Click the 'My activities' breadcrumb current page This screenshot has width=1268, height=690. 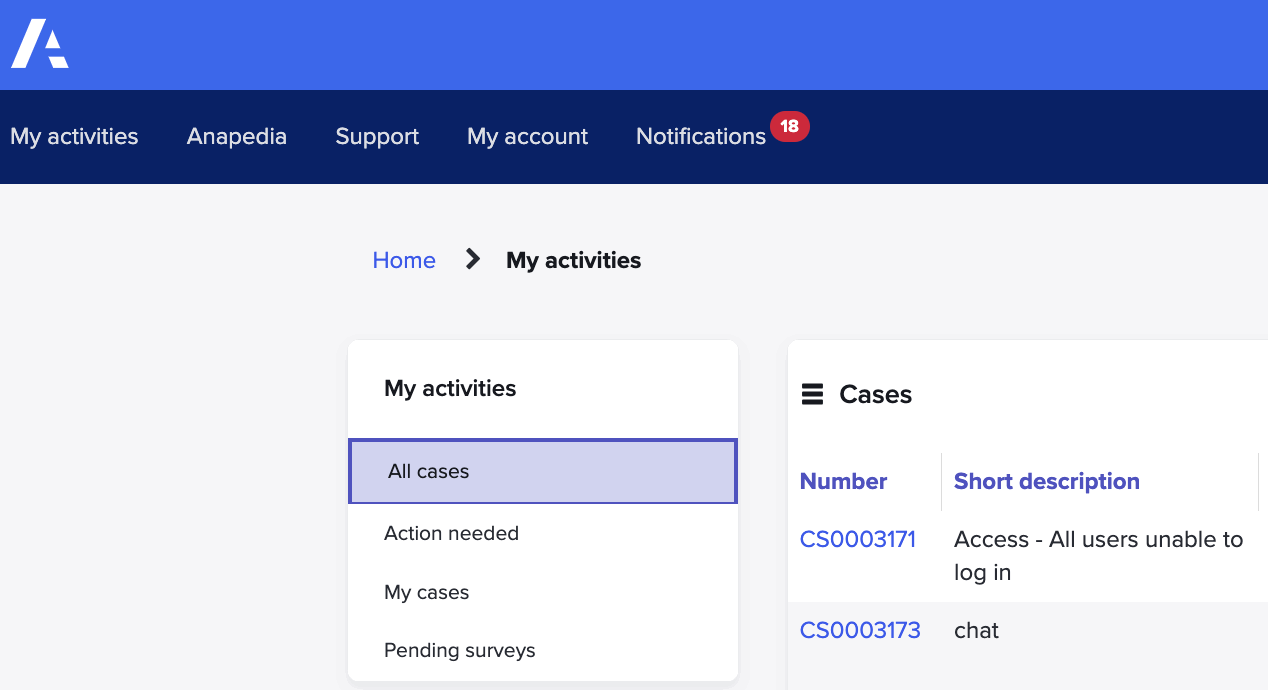[x=574, y=260]
